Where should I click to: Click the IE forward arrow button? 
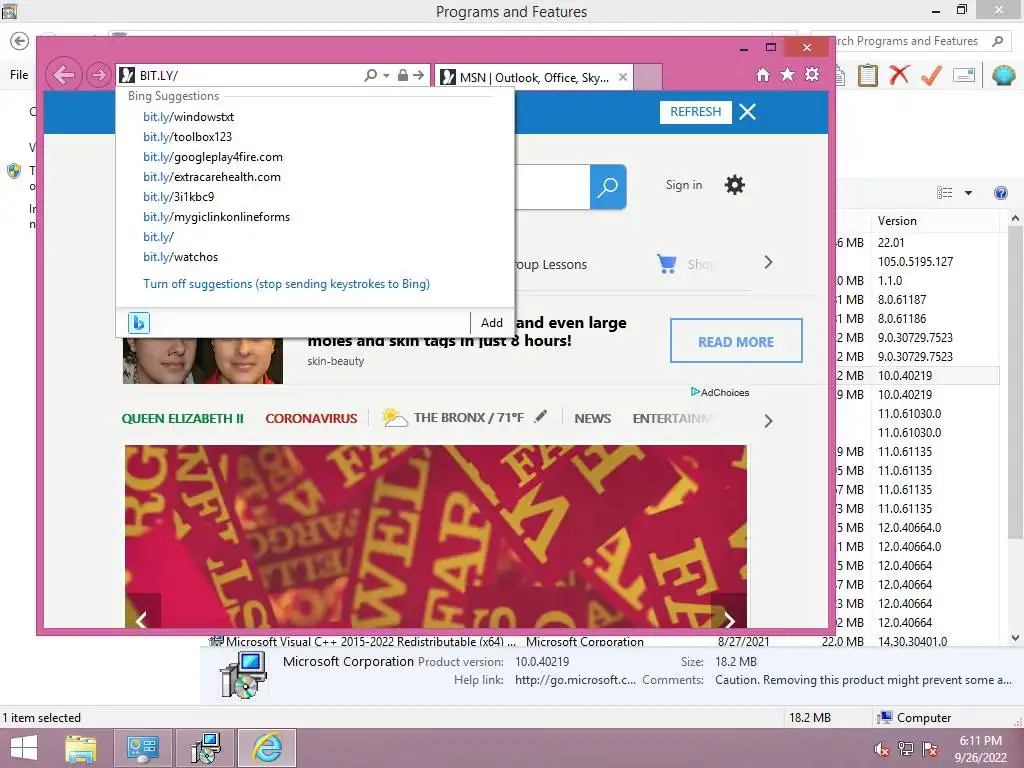pos(98,75)
